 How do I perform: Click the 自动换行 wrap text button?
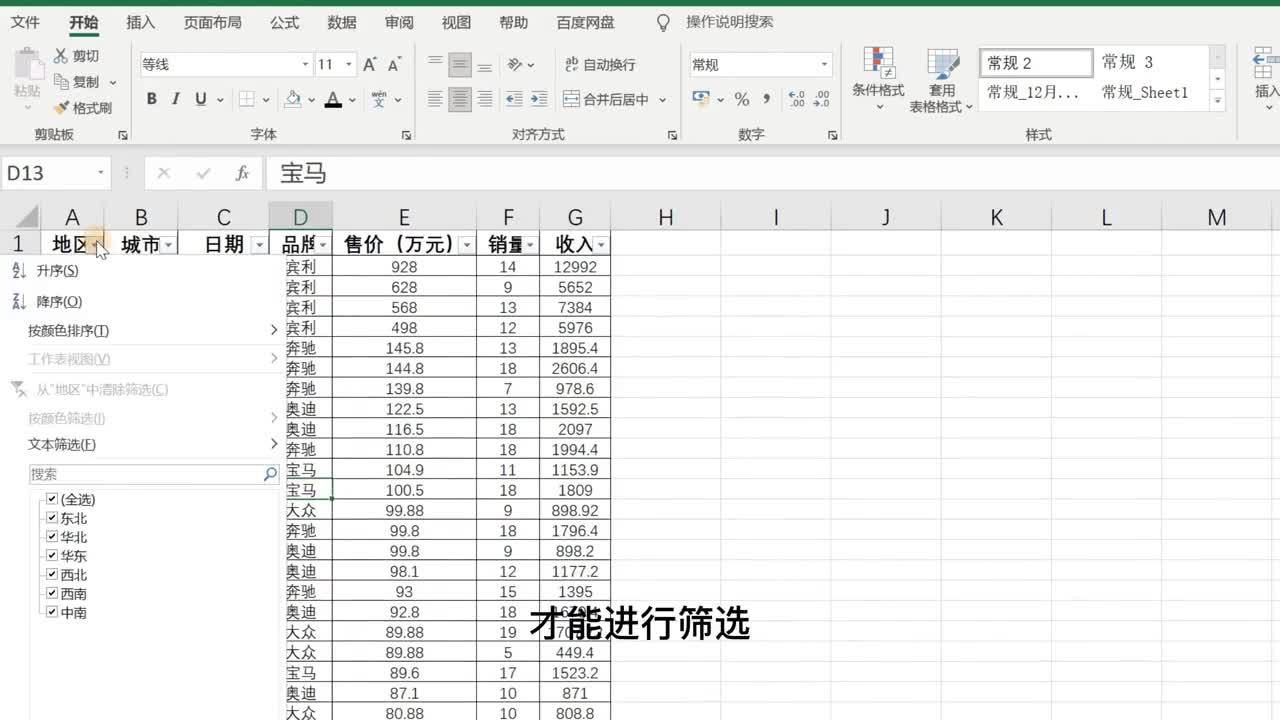(600, 65)
